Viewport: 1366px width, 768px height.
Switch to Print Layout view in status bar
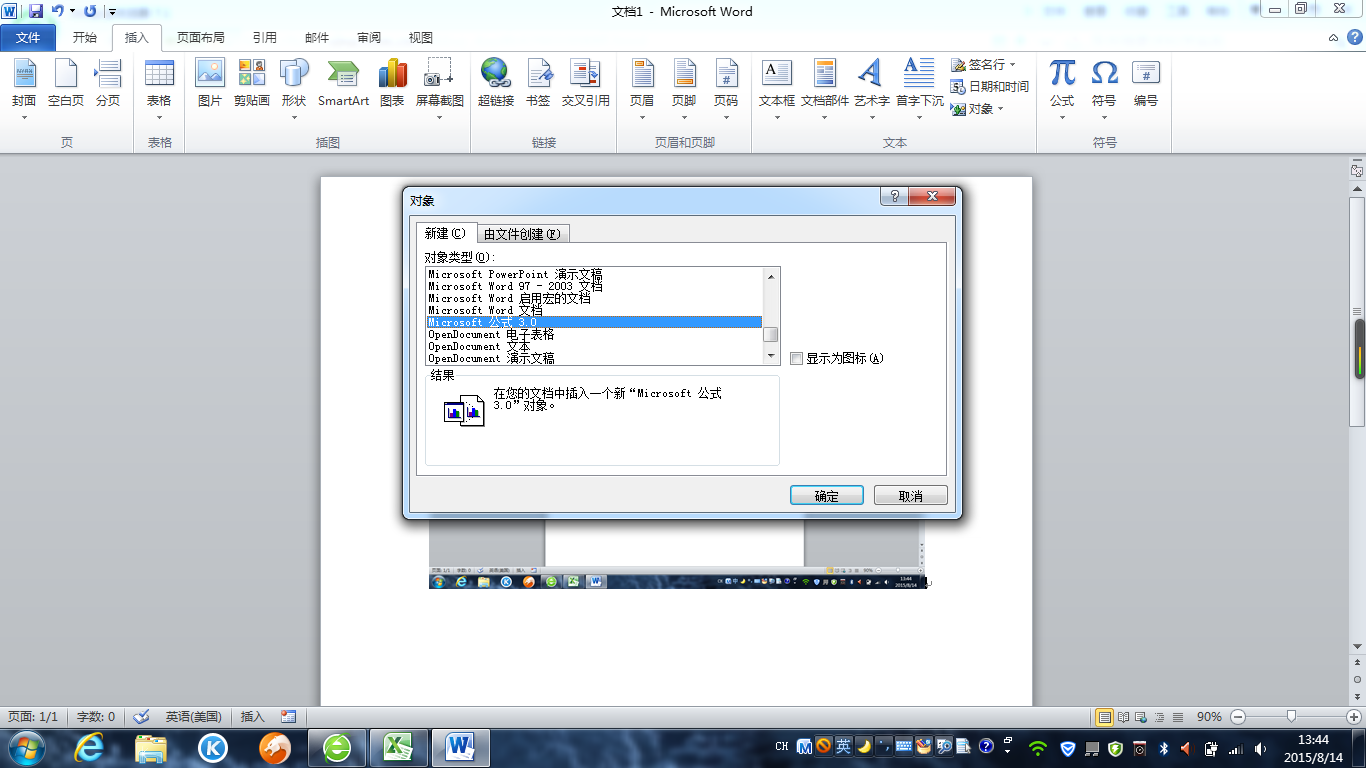[1105, 717]
